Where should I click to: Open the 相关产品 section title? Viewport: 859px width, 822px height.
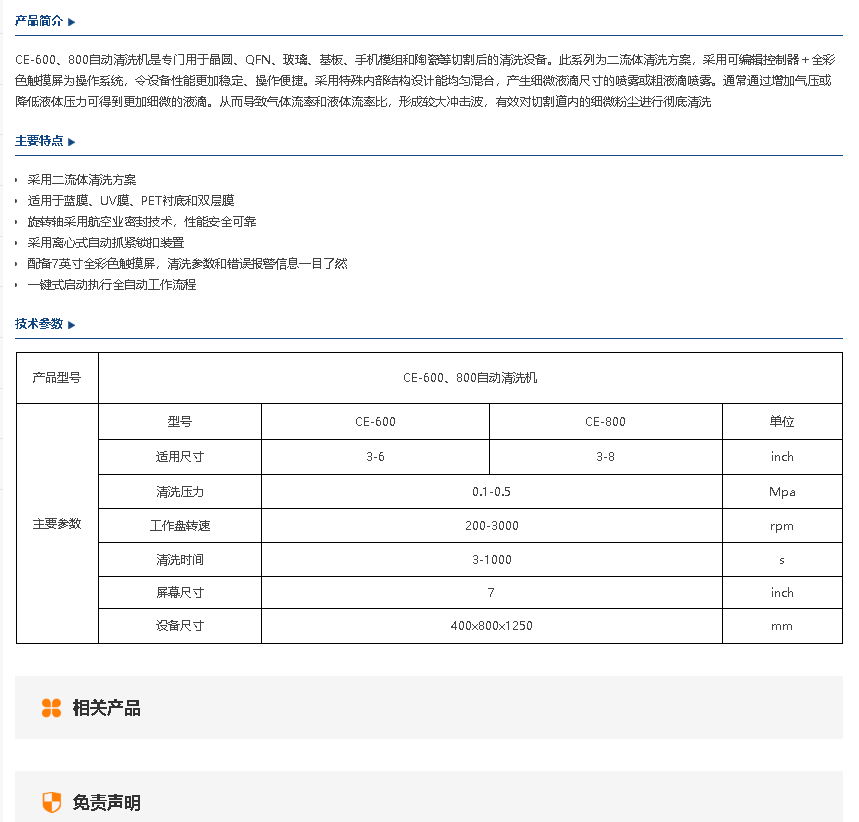[106, 708]
